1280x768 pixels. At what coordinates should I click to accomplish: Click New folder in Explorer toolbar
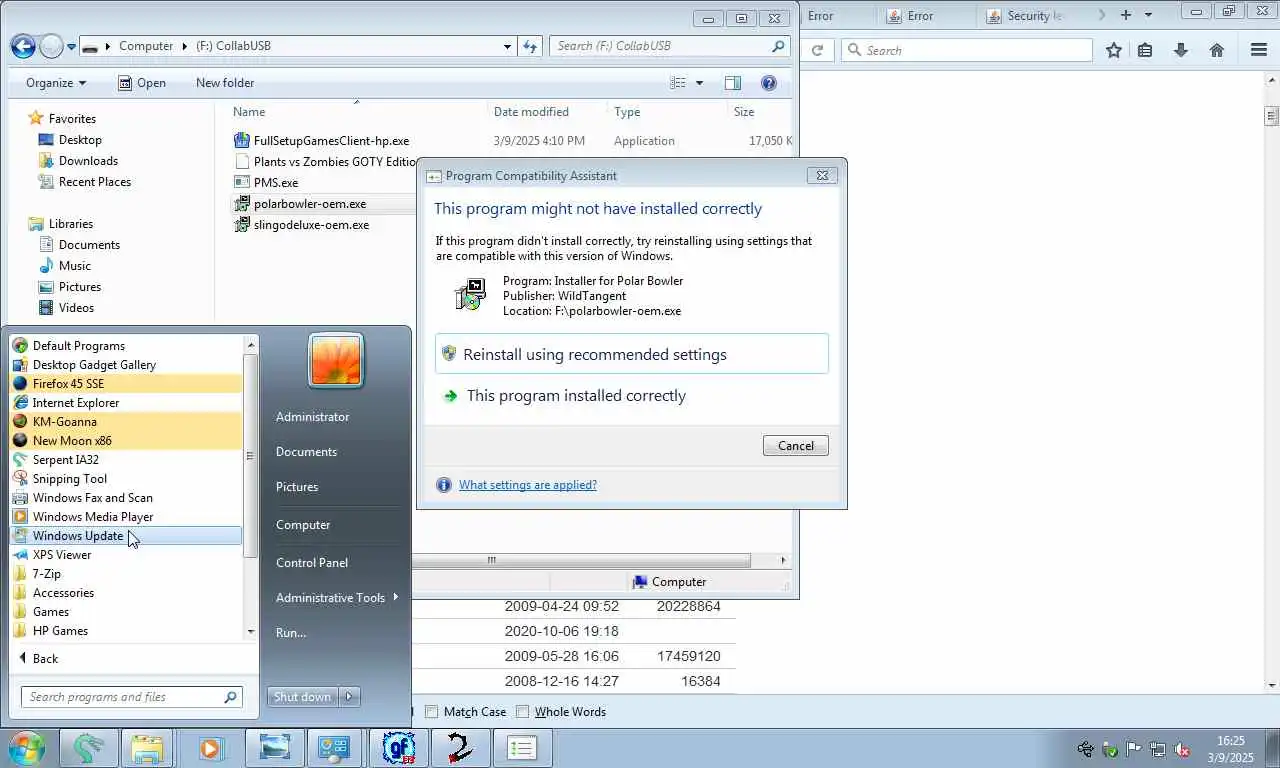click(x=225, y=83)
